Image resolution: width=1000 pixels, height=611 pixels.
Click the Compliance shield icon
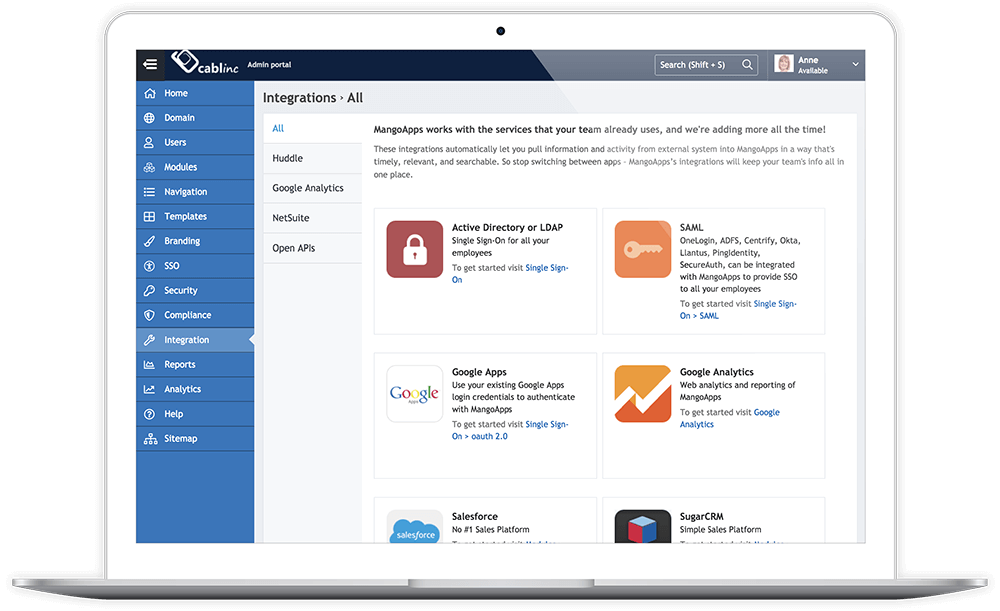tap(149, 315)
